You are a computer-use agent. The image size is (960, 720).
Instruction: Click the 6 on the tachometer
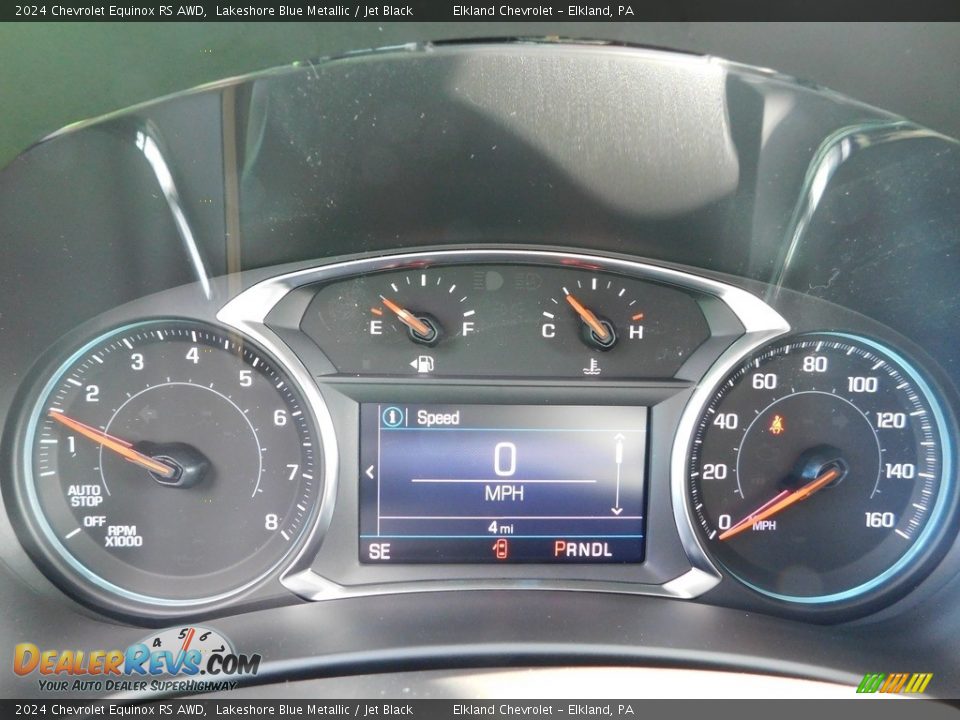click(x=280, y=418)
